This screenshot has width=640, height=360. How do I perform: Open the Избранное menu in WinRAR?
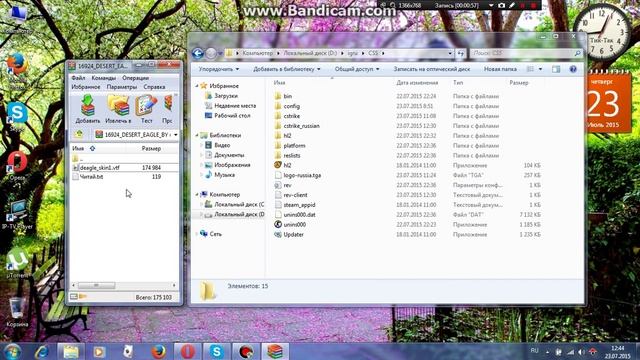[86, 87]
